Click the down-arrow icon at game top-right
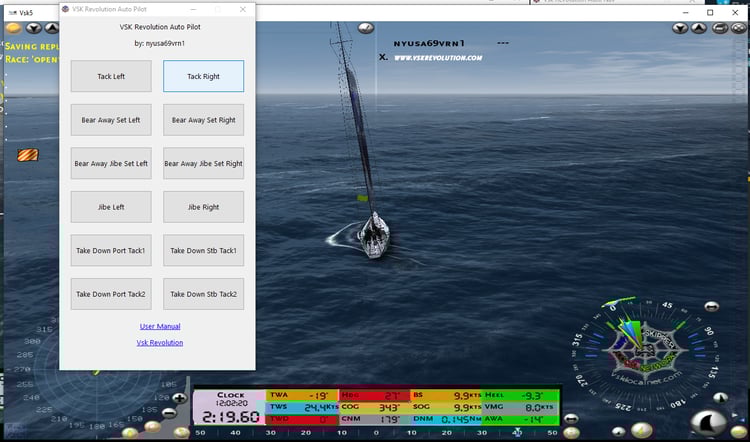750x442 pixels. [680, 28]
